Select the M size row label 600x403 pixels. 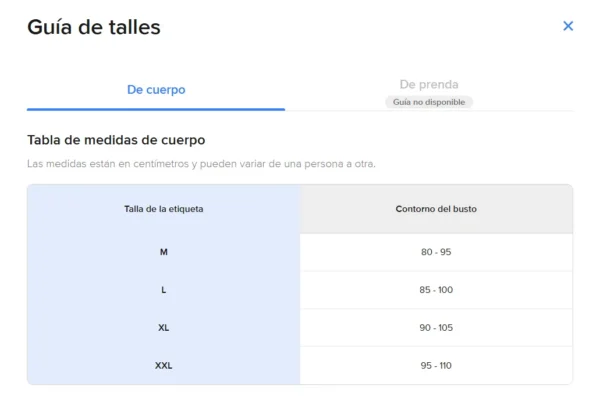pos(163,252)
